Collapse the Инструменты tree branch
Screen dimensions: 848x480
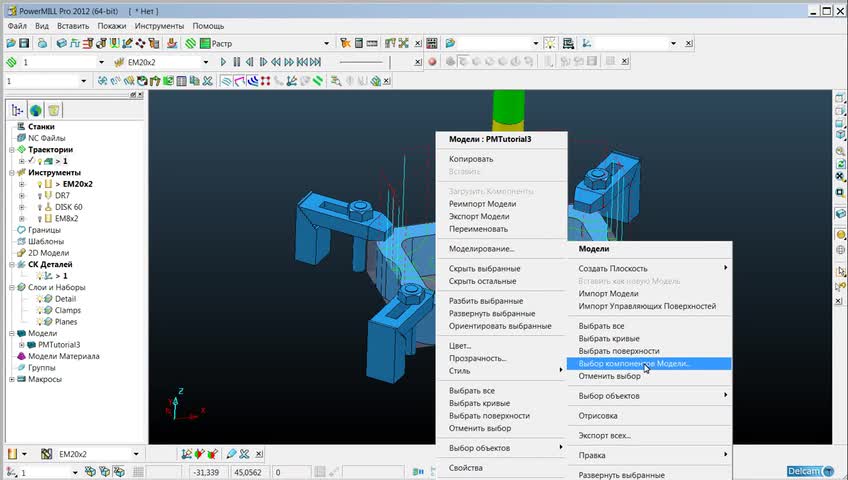click(x=12, y=173)
